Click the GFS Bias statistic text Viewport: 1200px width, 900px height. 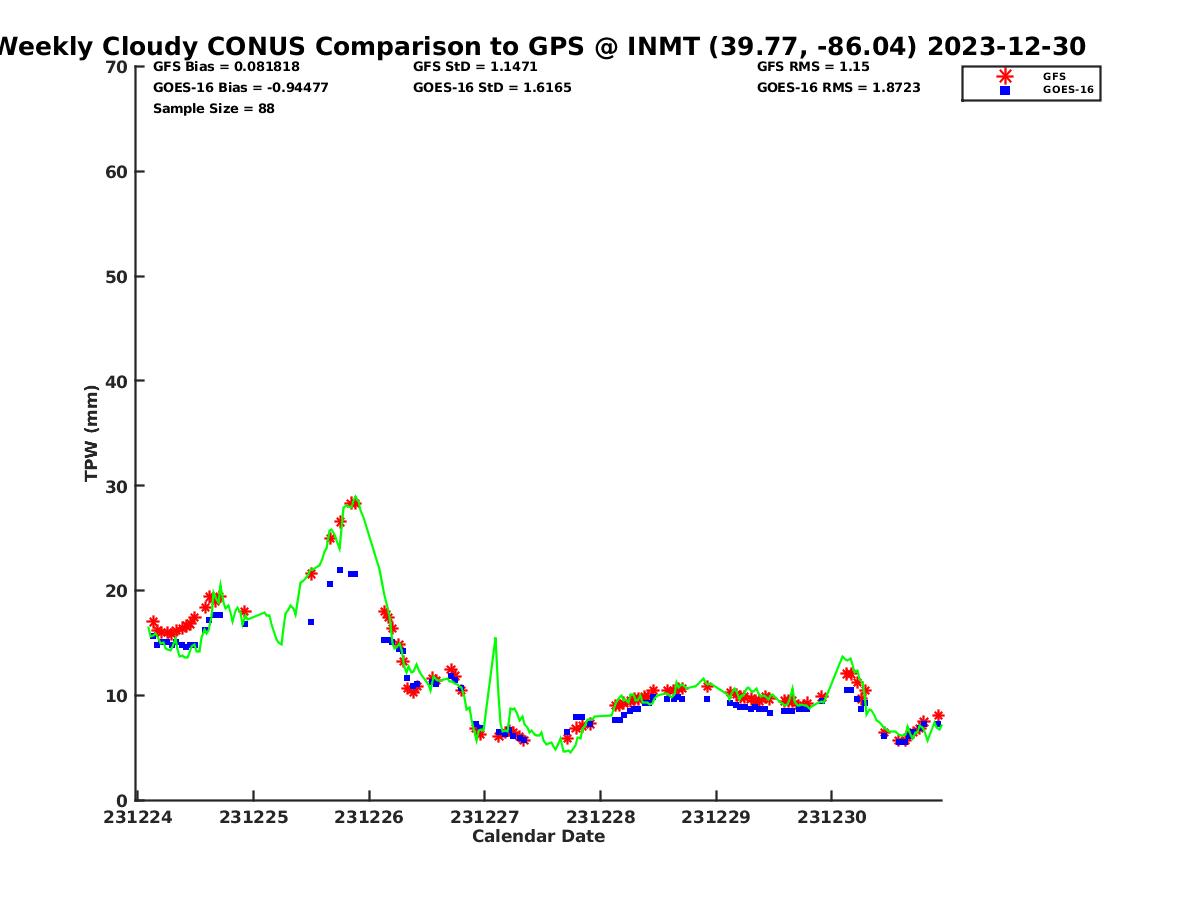point(226,67)
